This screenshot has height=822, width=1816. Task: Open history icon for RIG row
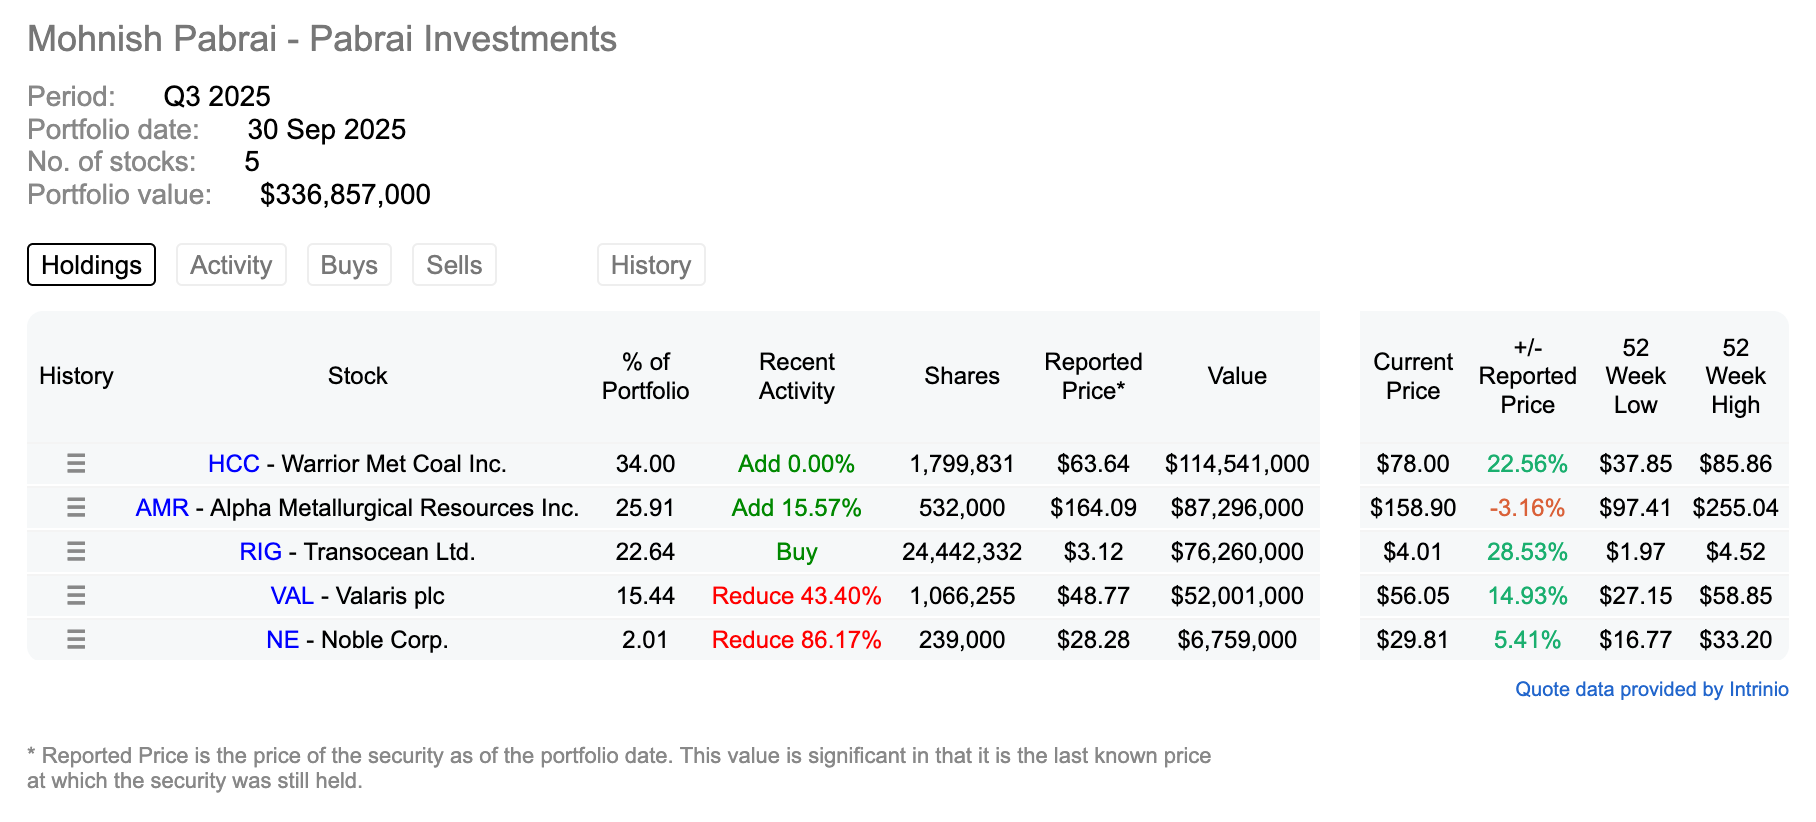coord(76,552)
